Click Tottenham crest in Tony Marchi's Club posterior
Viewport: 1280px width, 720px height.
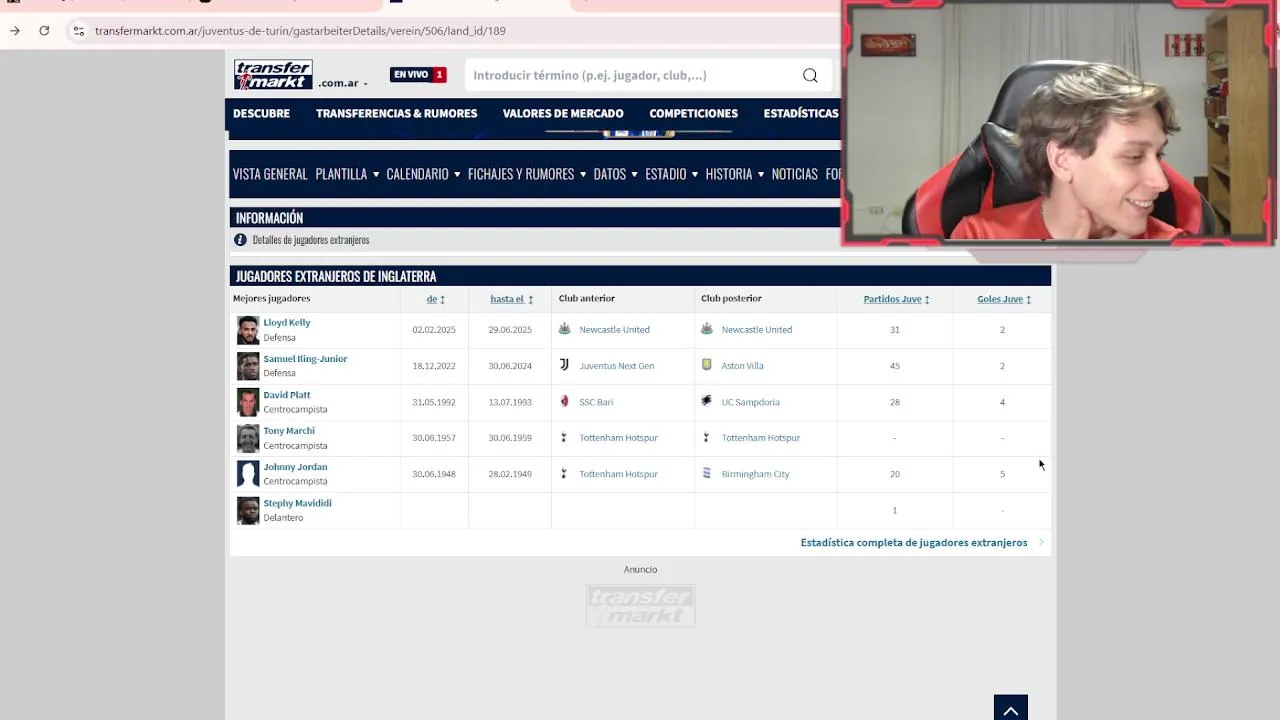click(707, 437)
